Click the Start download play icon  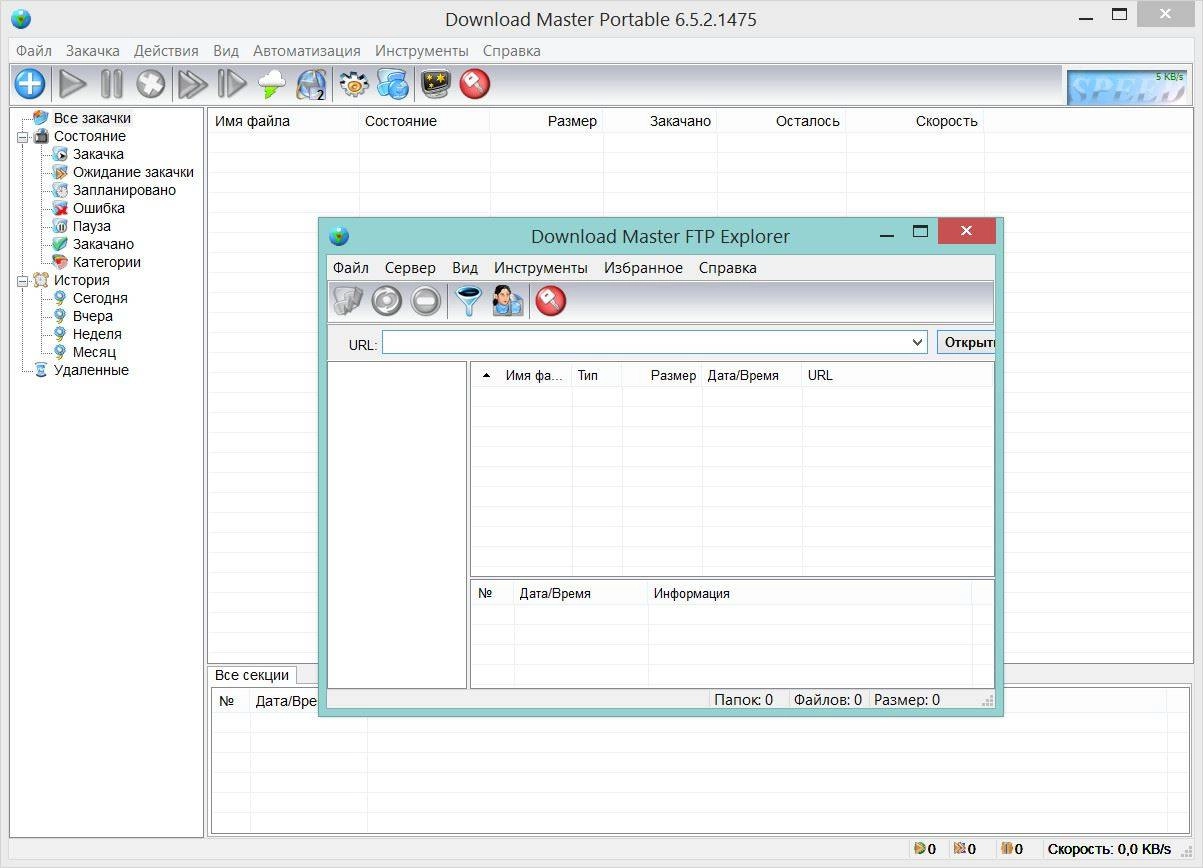pyautogui.click(x=72, y=84)
